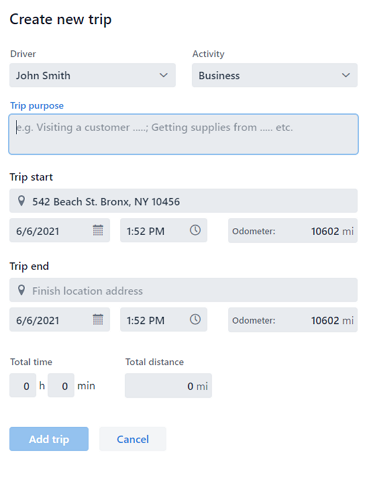Image resolution: width=365 pixels, height=498 pixels.
Task: Open the Trip start clock icon
Action: [195, 230]
